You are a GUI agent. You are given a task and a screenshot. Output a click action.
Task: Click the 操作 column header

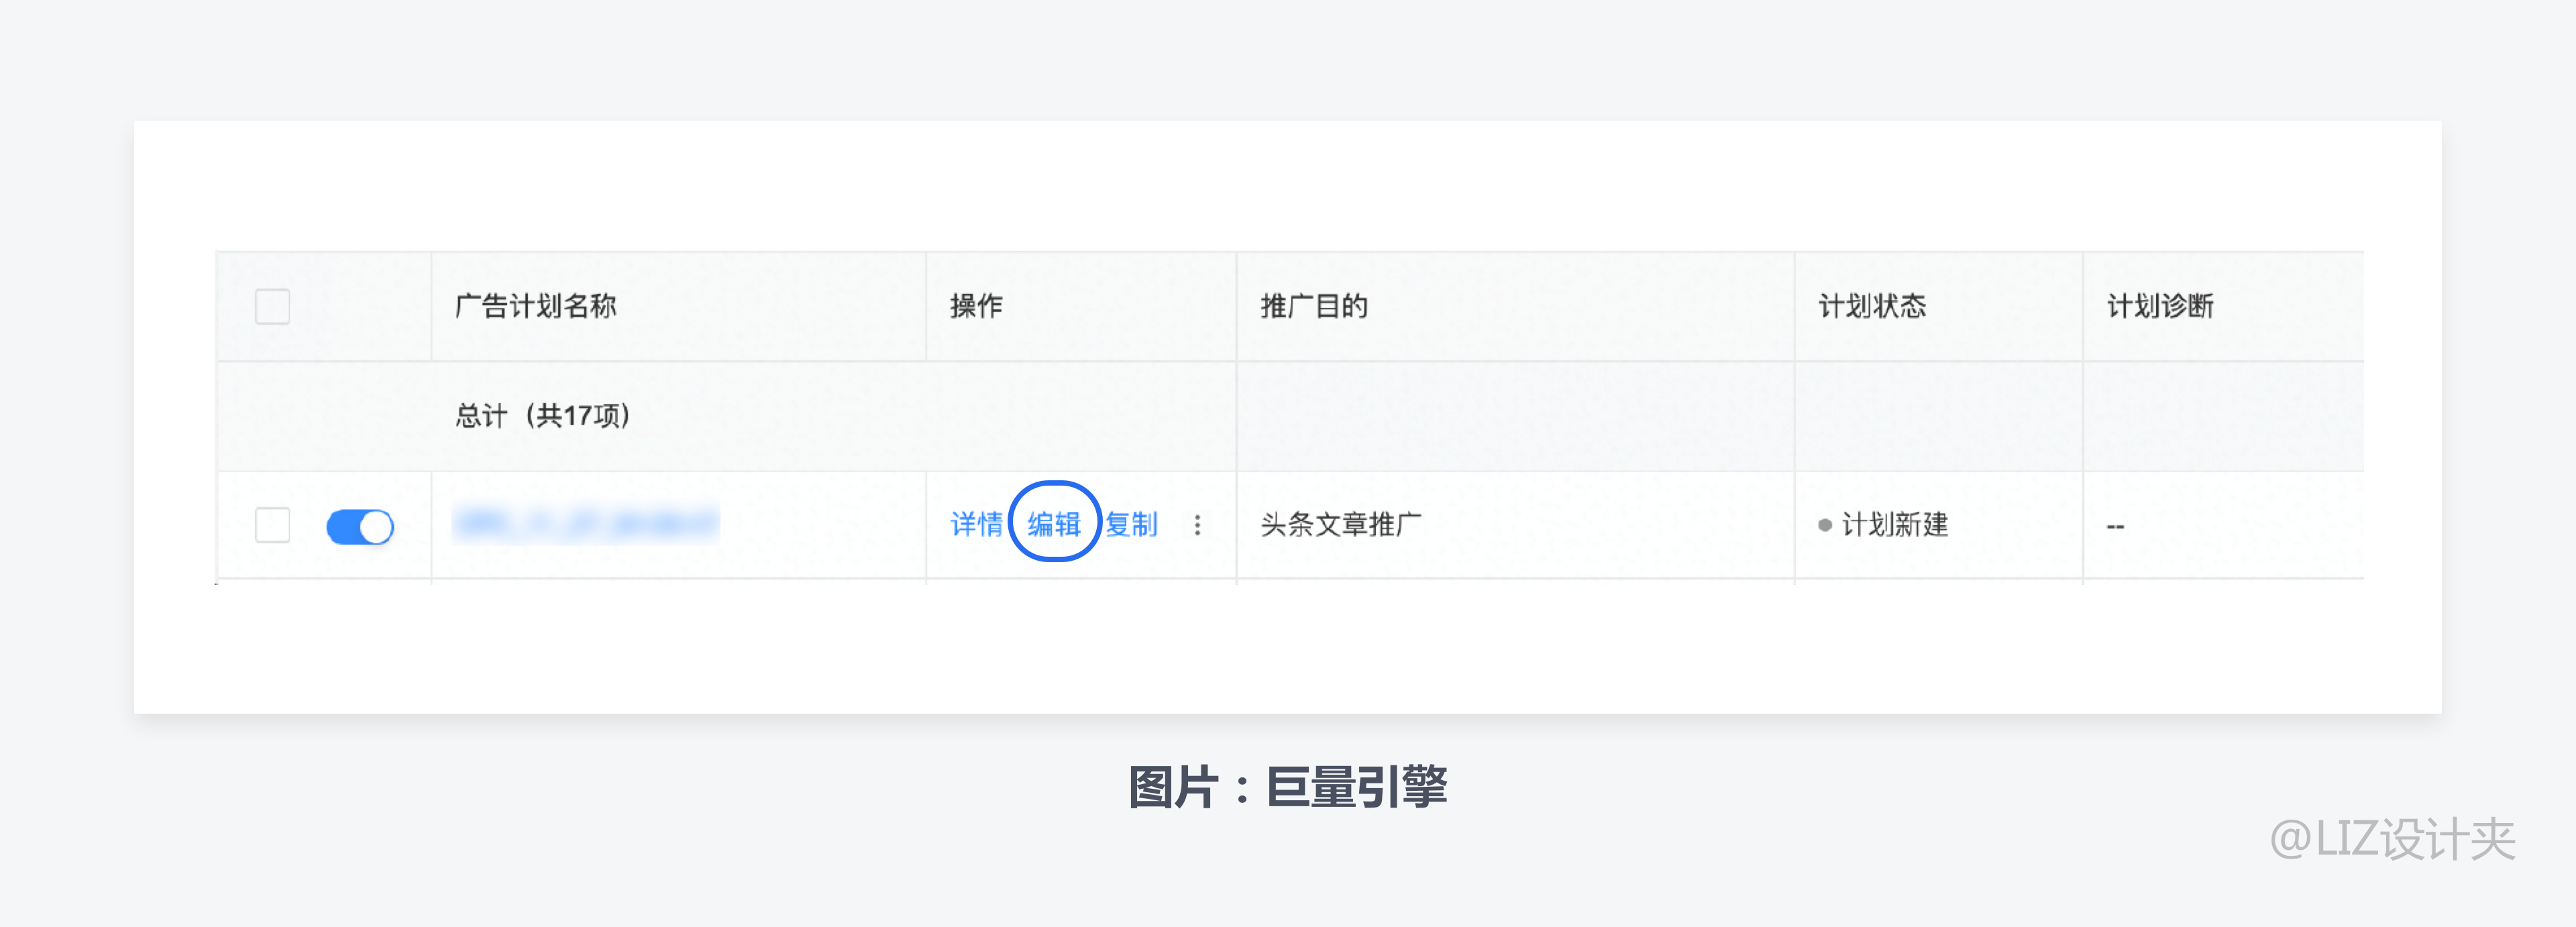pos(976,306)
